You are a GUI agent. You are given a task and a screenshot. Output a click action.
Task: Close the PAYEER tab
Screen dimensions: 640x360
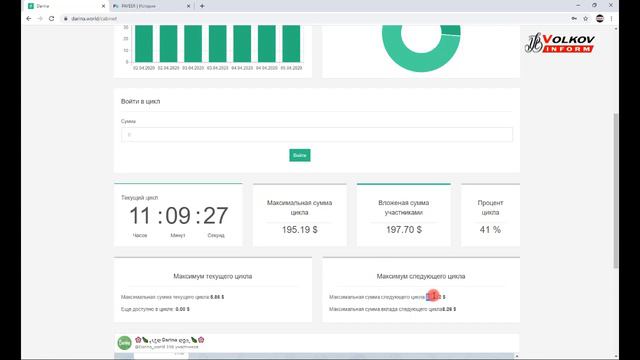[x=189, y=6]
